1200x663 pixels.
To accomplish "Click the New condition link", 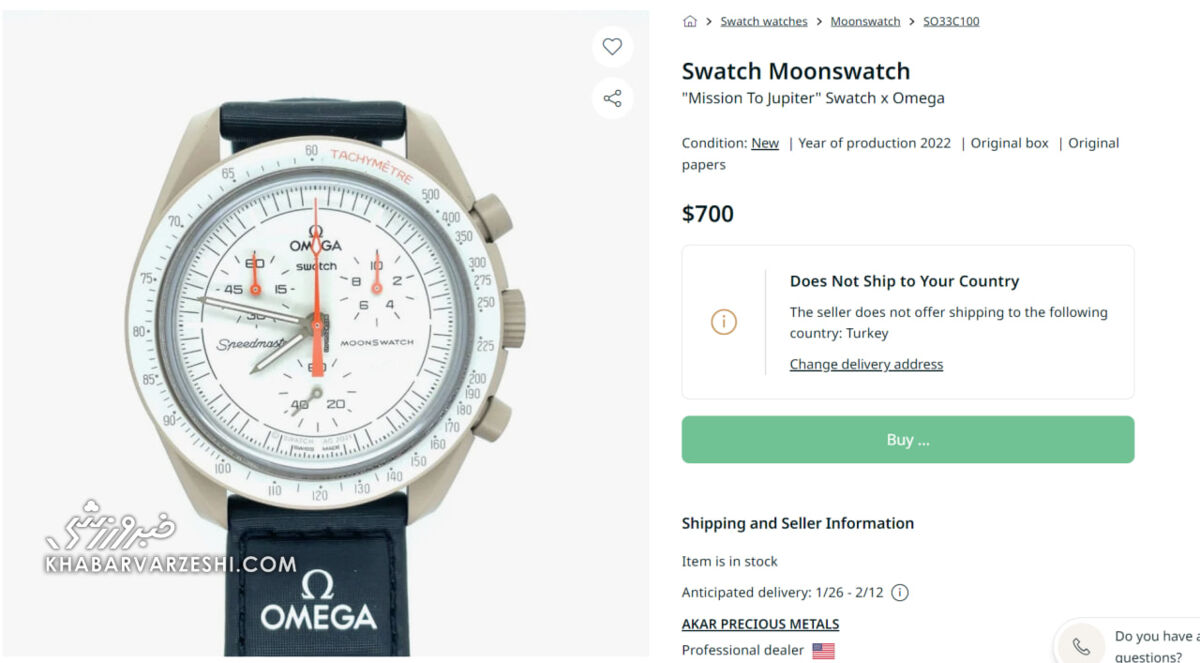I will click(x=765, y=143).
